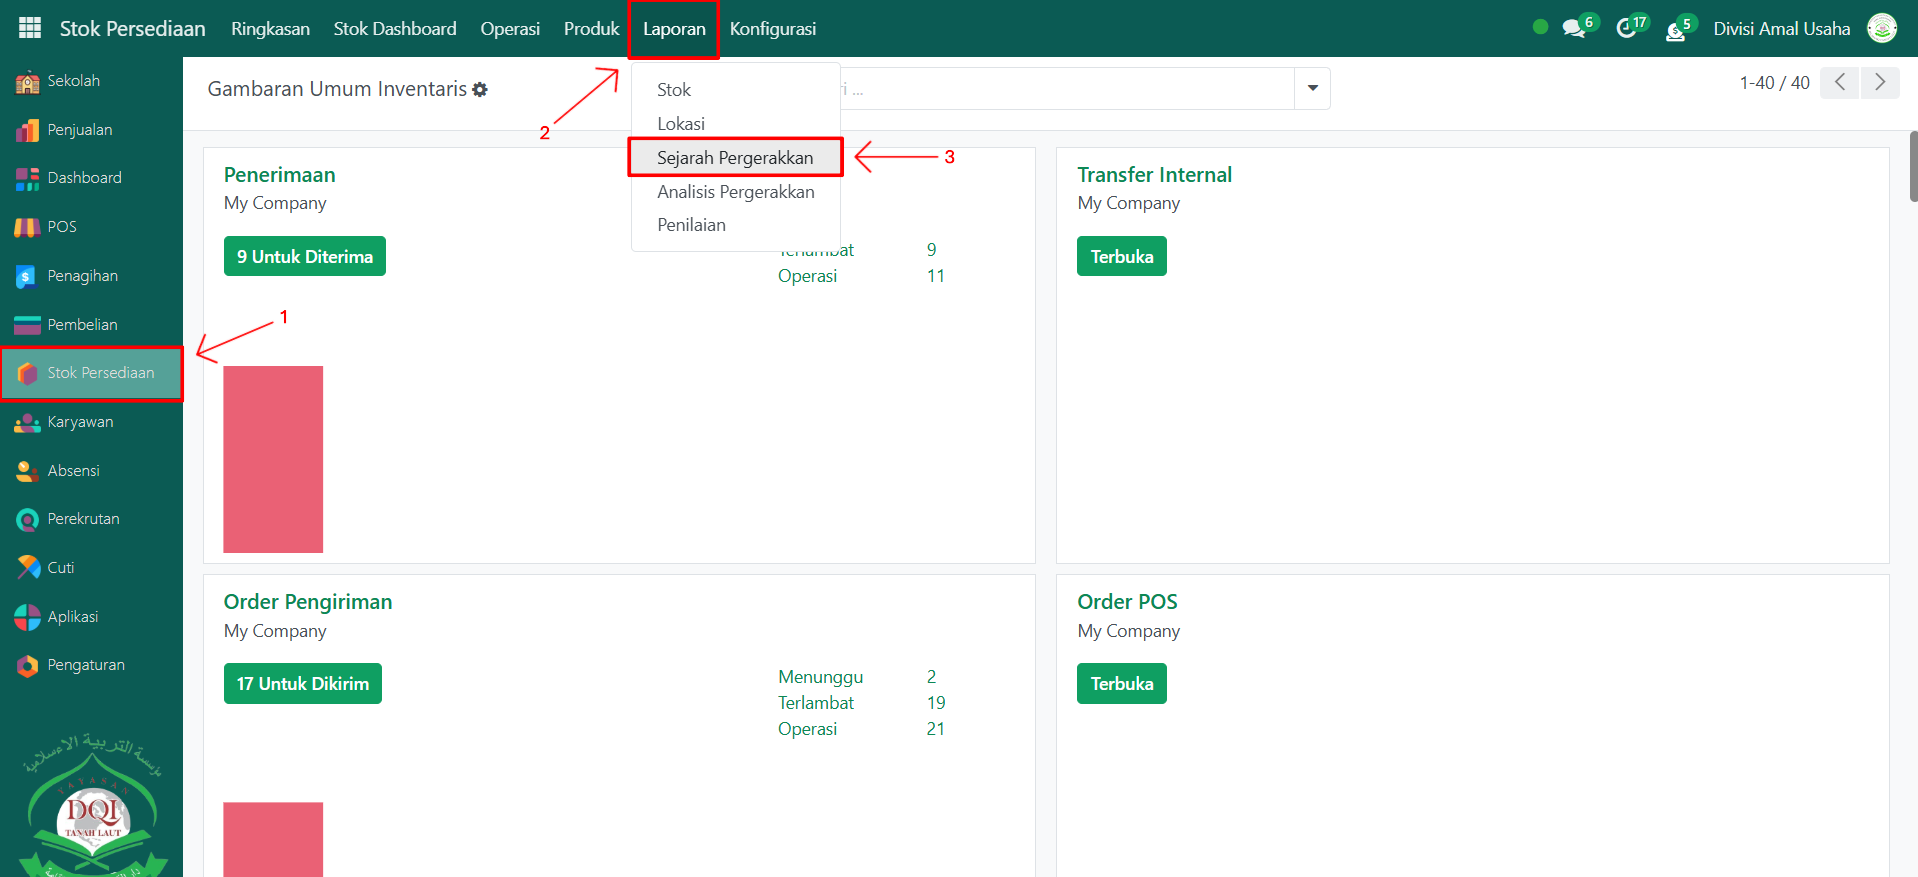The width and height of the screenshot is (1918, 877).
Task: Expand the Konfigurasi menu
Action: 772,29
